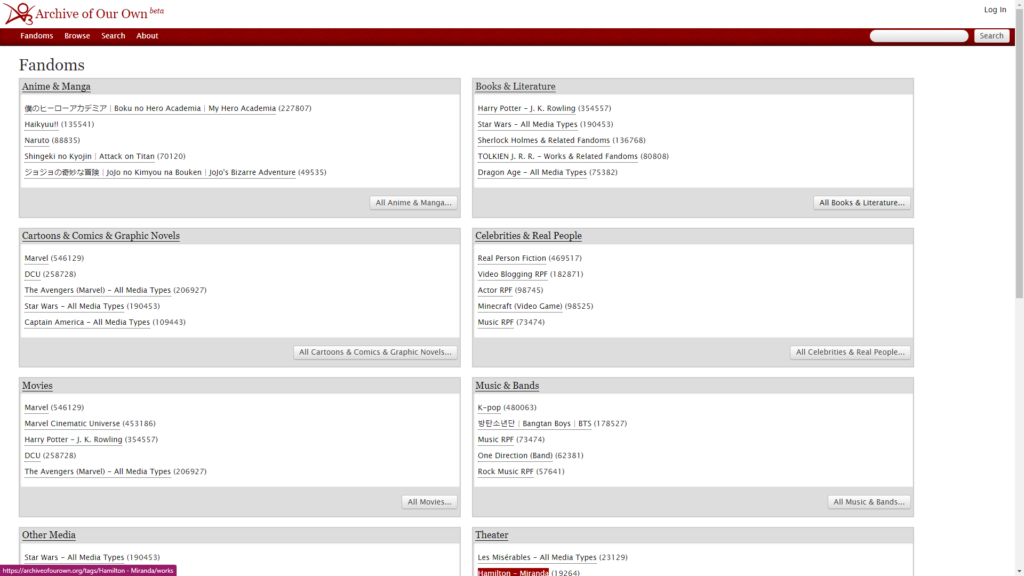
Task: Click the Archive of Our Own logo
Action: (x=84, y=13)
